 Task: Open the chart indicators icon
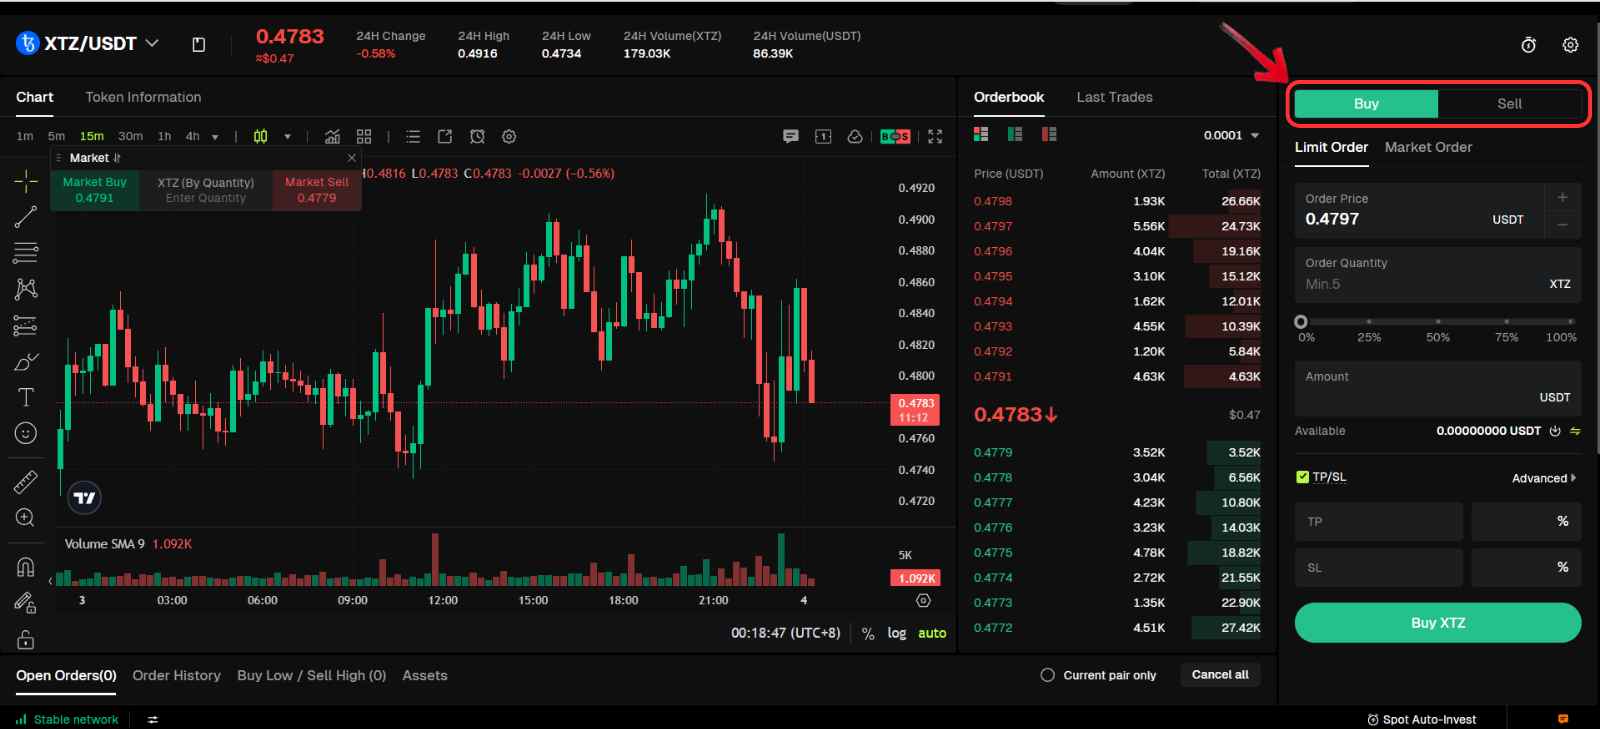tap(332, 137)
